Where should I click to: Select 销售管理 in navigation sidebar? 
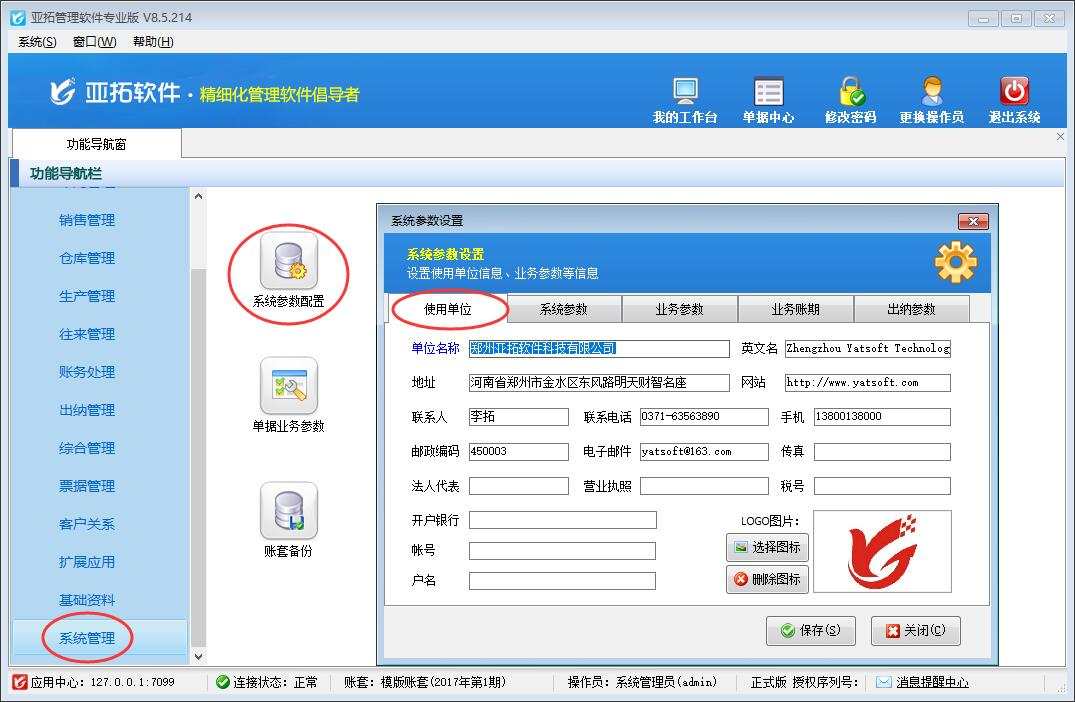(x=87, y=220)
